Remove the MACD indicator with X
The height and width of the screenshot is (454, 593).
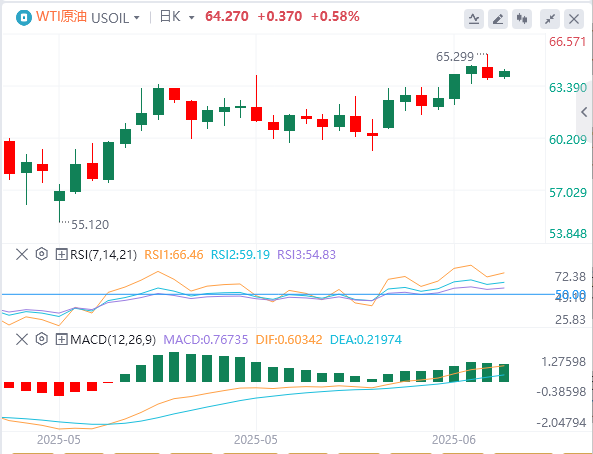point(22,339)
